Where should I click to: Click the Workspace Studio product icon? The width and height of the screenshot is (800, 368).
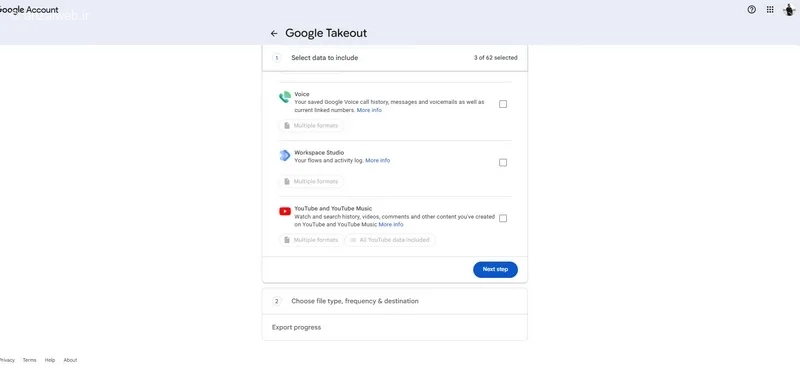(x=285, y=155)
